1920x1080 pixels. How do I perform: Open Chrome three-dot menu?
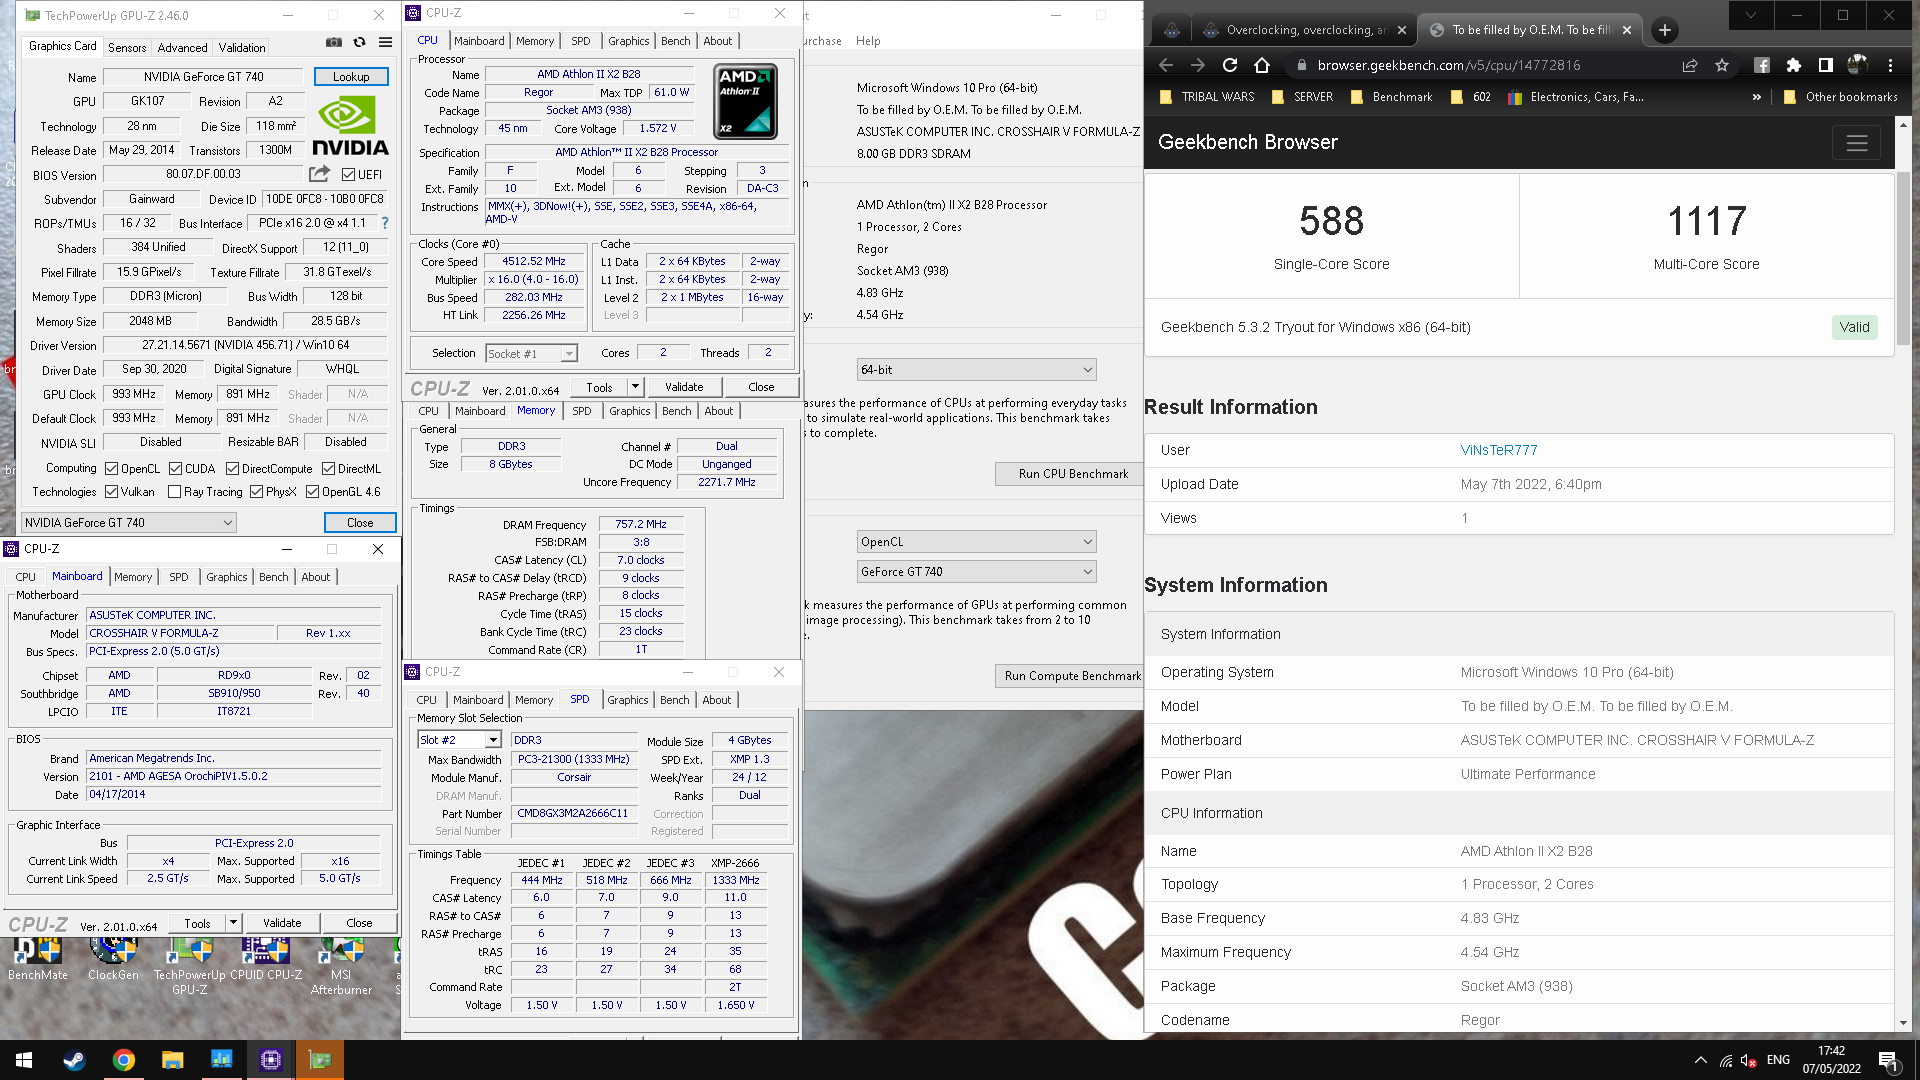pyautogui.click(x=1890, y=65)
